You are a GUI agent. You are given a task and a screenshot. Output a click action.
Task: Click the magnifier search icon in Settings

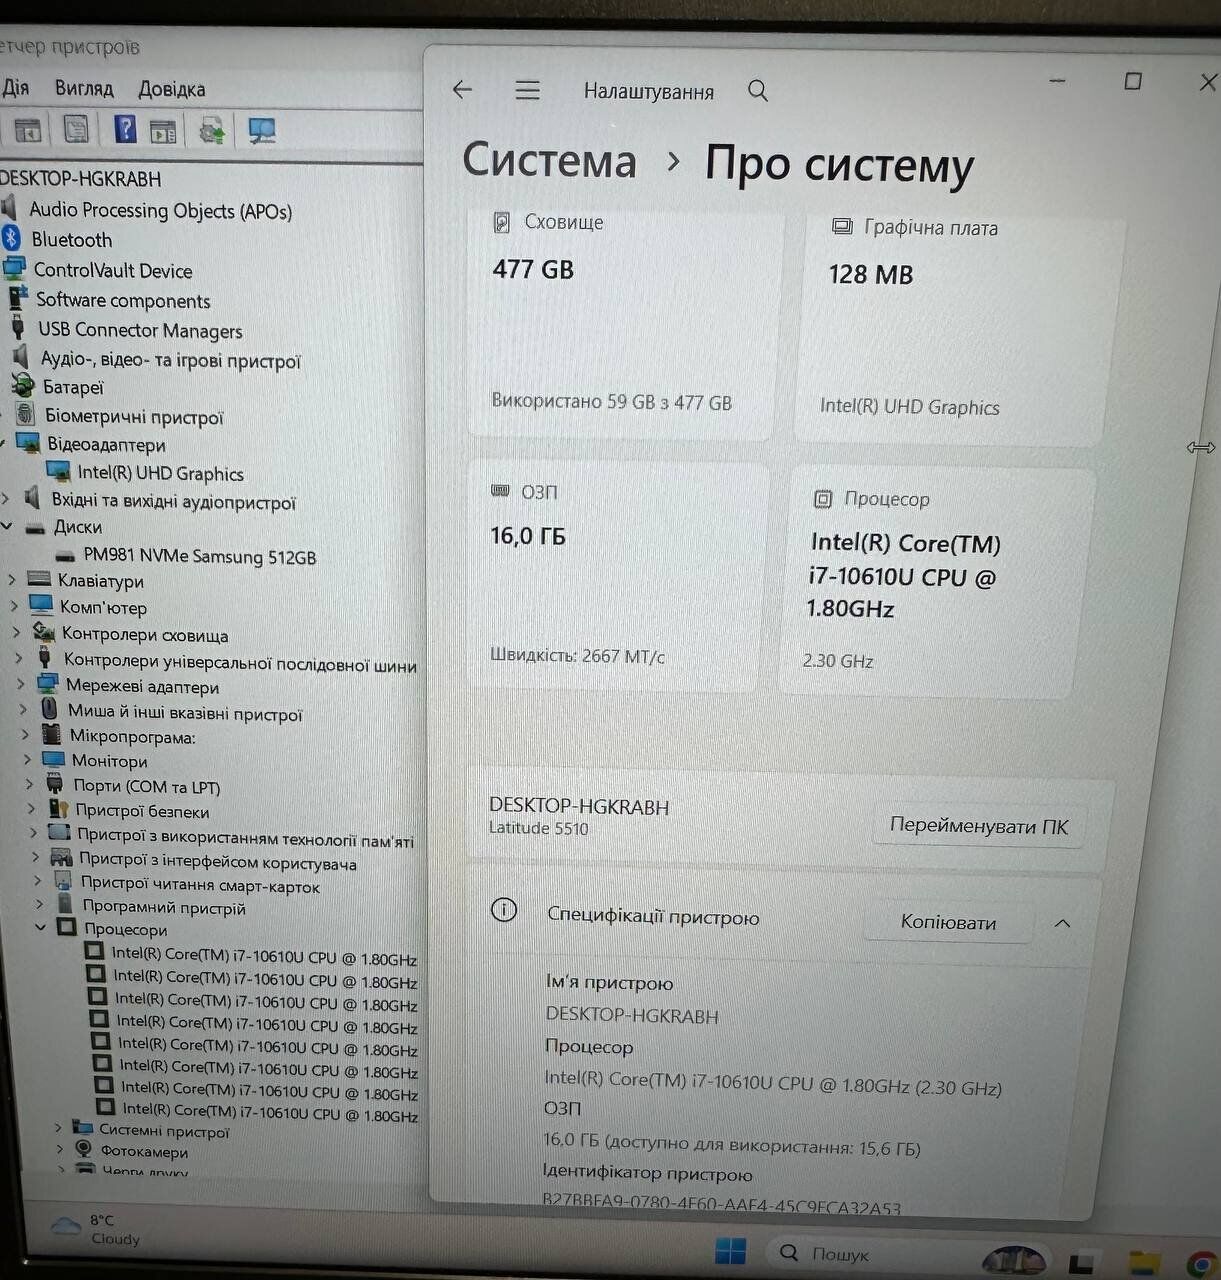(x=758, y=91)
